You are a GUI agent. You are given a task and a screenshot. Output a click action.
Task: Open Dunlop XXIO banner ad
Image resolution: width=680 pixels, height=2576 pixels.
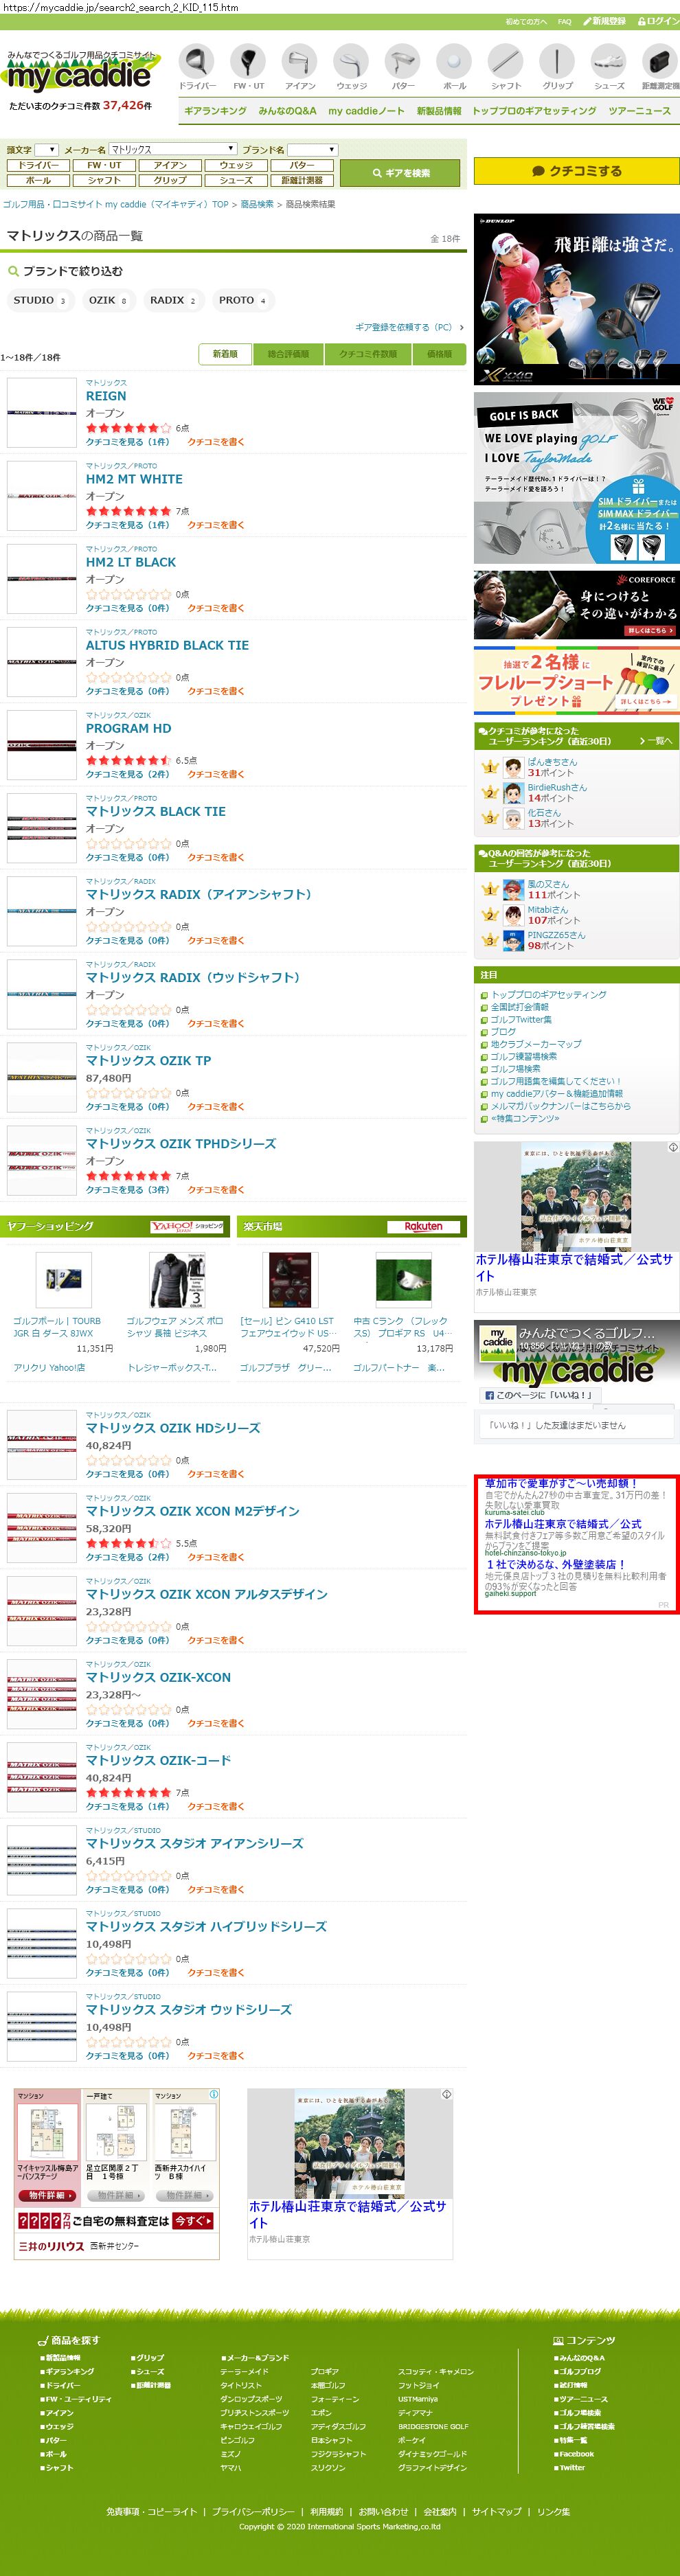point(576,299)
